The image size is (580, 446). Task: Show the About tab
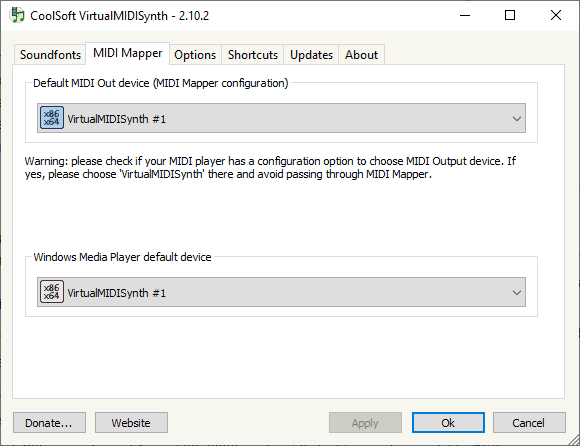point(361,55)
